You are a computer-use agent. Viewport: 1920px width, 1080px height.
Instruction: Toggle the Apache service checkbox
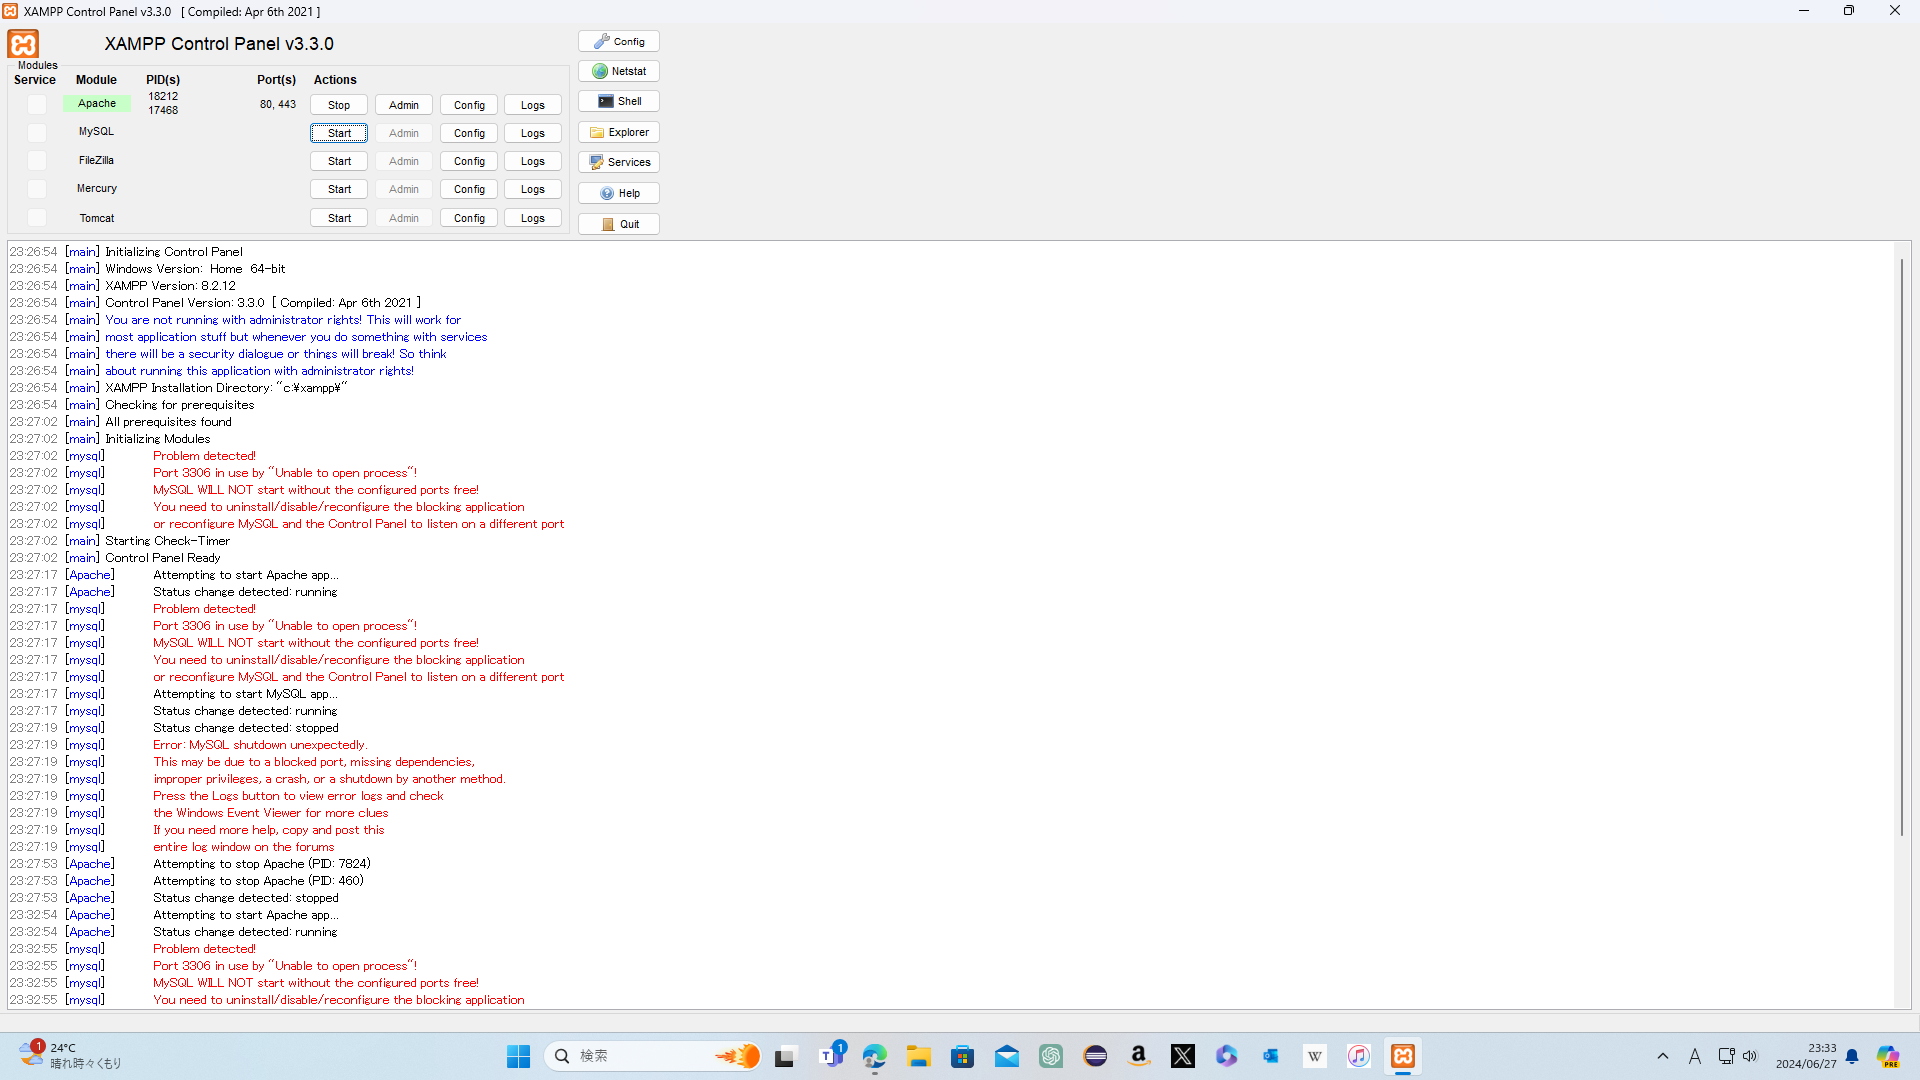[37, 104]
